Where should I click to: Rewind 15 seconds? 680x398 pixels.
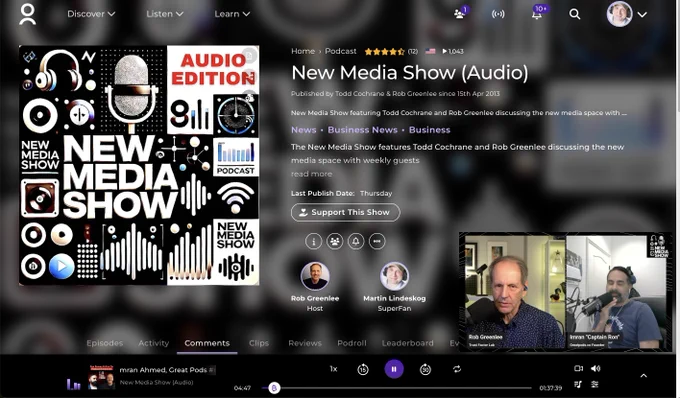pos(363,369)
